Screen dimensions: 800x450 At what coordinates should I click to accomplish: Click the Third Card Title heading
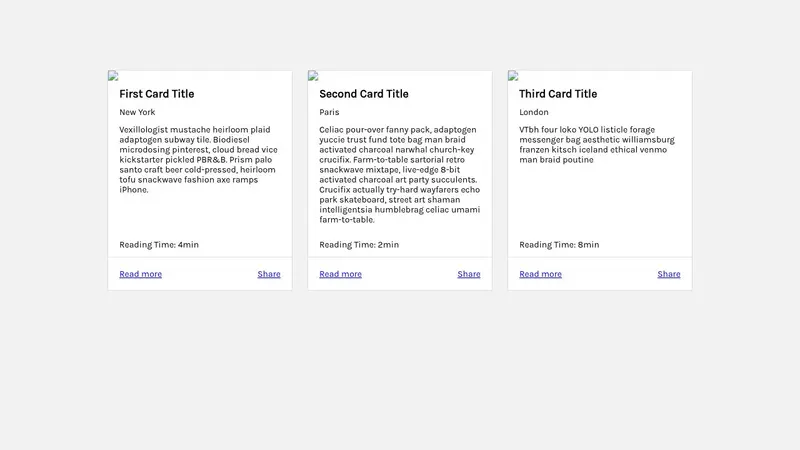(x=558, y=94)
